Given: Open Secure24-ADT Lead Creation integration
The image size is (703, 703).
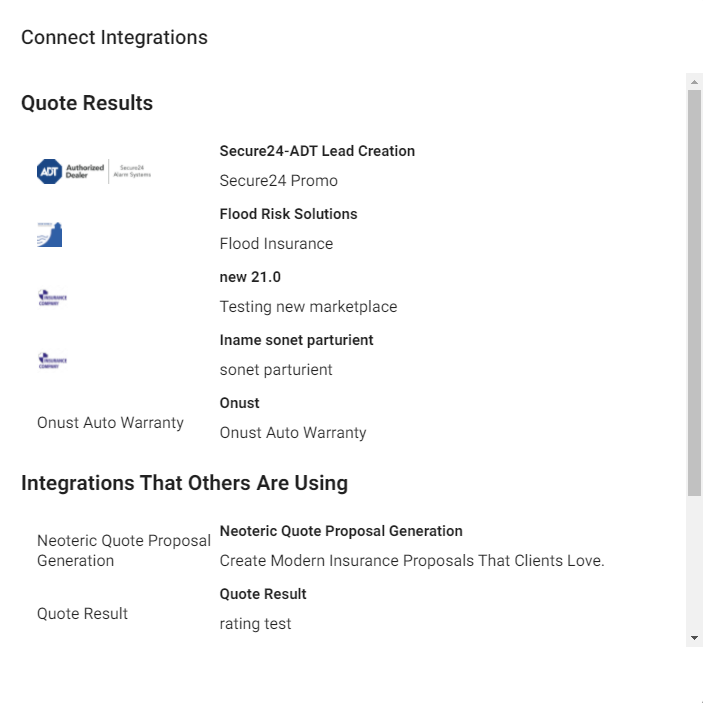Looking at the screenshot, I should (317, 151).
